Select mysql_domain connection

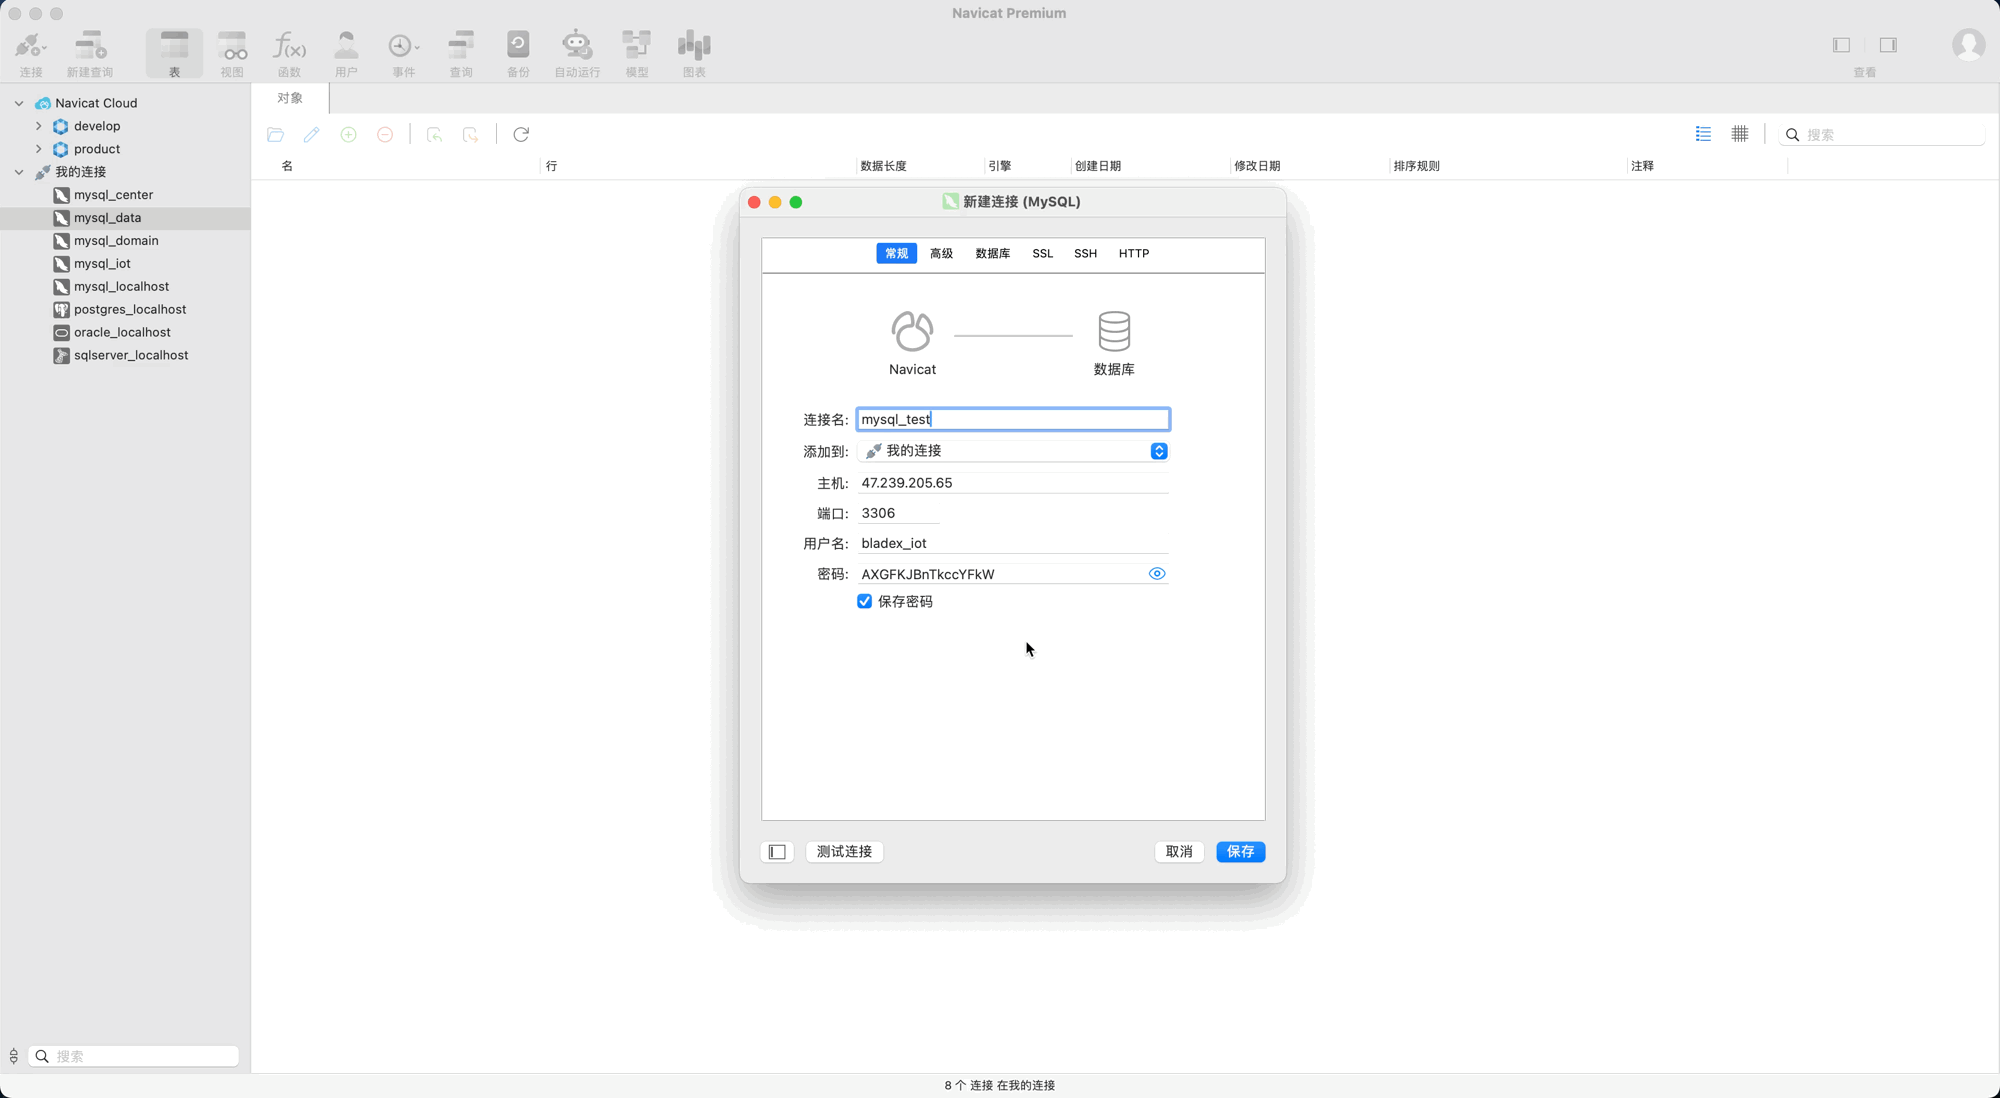(125, 241)
